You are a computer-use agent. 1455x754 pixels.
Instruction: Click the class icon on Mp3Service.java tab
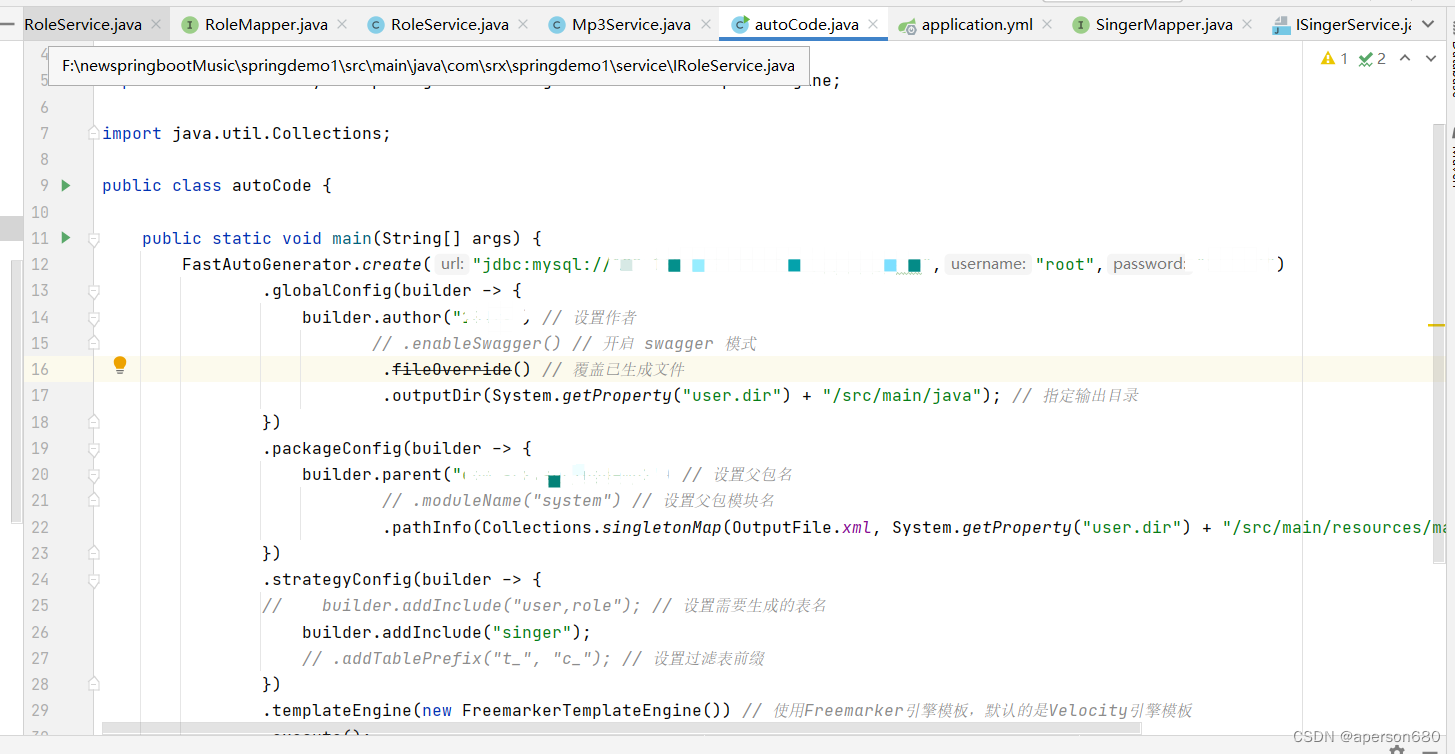click(x=557, y=24)
